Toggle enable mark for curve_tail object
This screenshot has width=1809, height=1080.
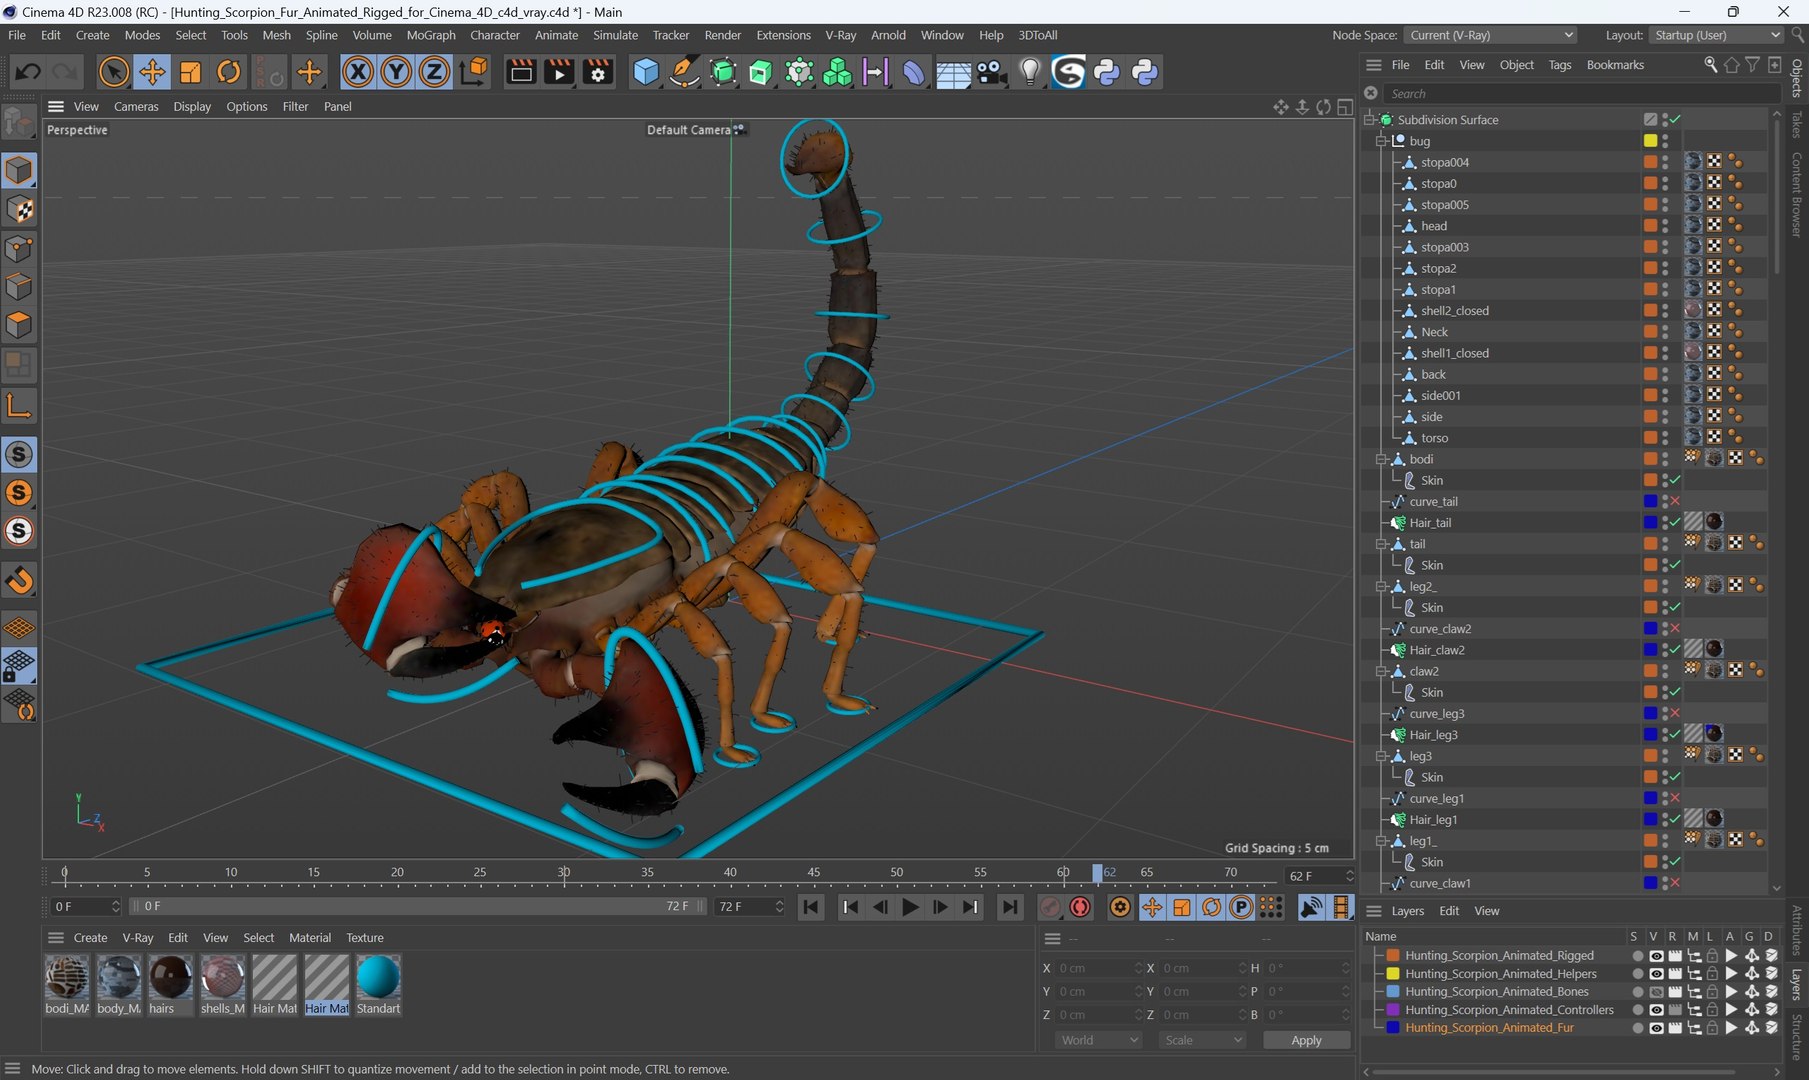pyautogui.click(x=1675, y=502)
